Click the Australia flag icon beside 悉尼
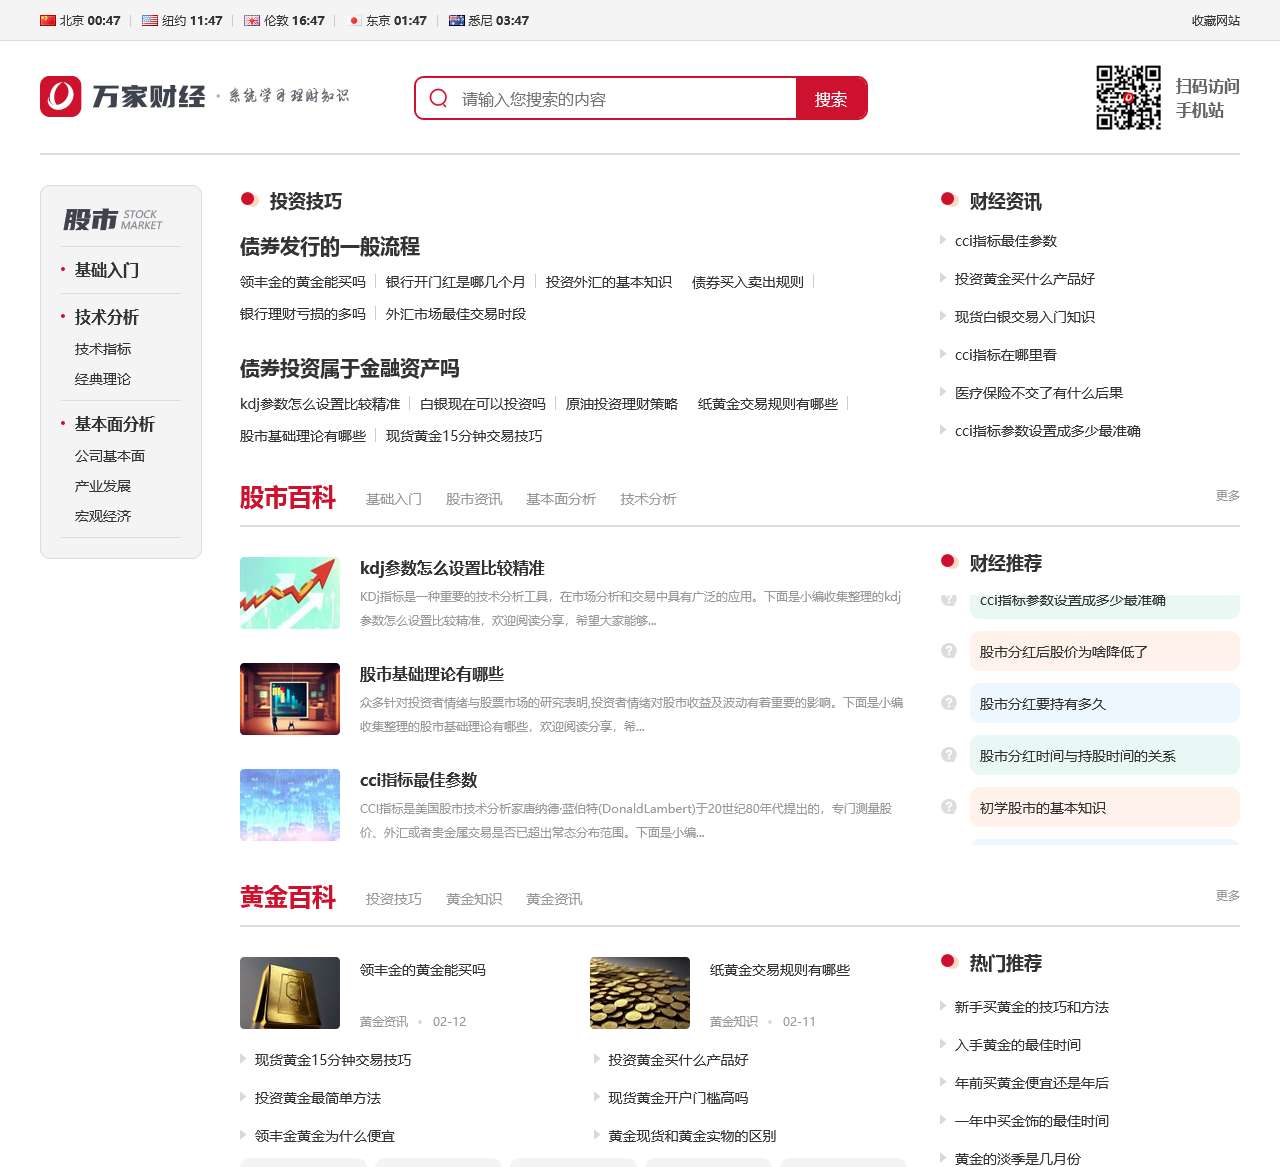The width and height of the screenshot is (1280, 1167). pyautogui.click(x=457, y=20)
